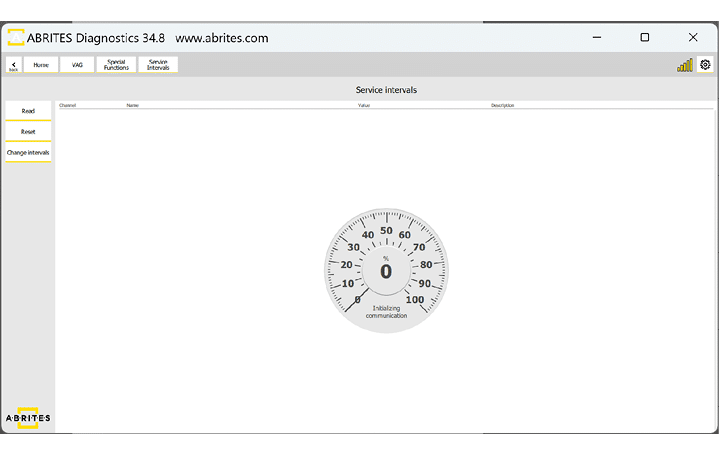Close the Abrites Diagnostics window

point(693,37)
